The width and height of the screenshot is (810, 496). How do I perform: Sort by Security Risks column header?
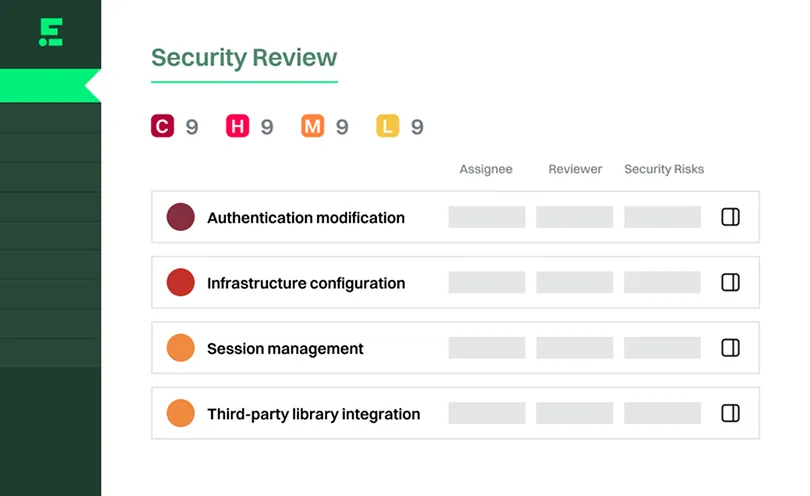pyautogui.click(x=664, y=169)
